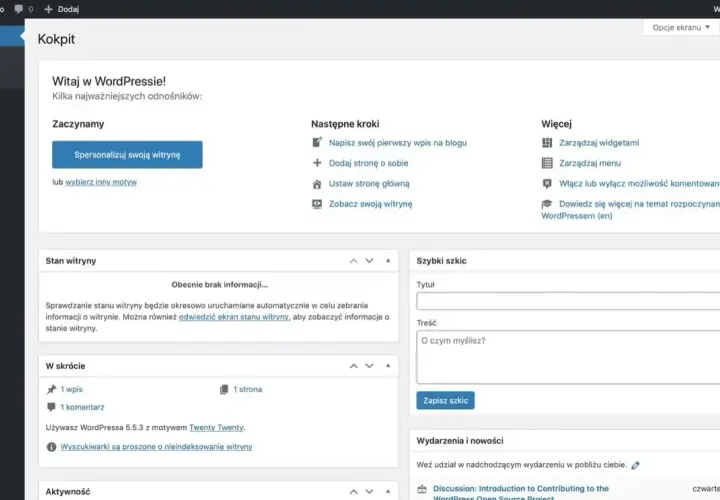The height and width of the screenshot is (500, 720).
Task: Click the house icon beside Ustaw stronę główną
Action: (317, 184)
